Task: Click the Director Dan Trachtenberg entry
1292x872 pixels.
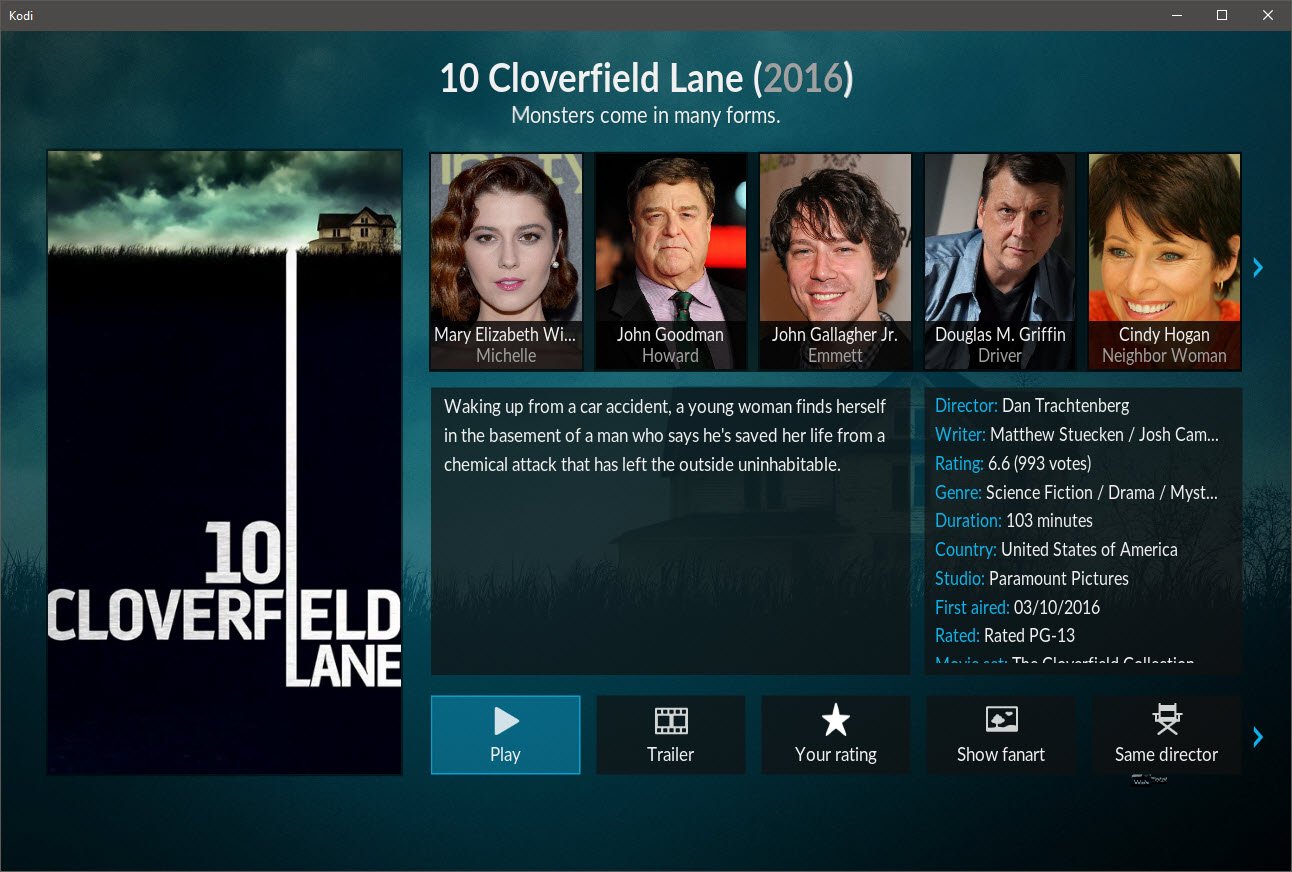Action: tap(1032, 406)
